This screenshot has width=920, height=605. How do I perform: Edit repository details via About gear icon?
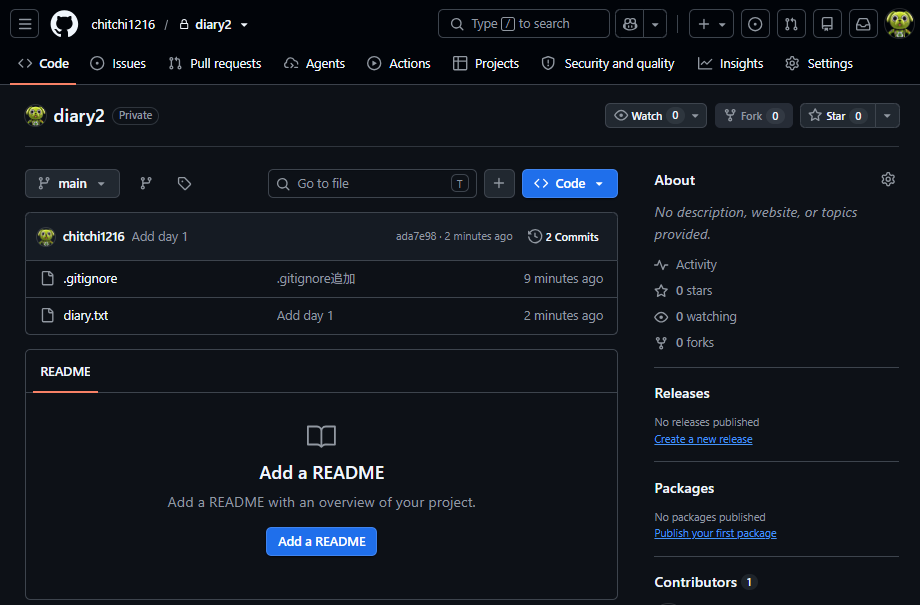pos(888,180)
